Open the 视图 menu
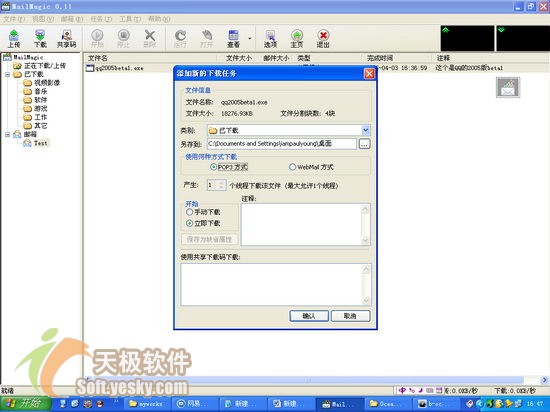 (43, 19)
